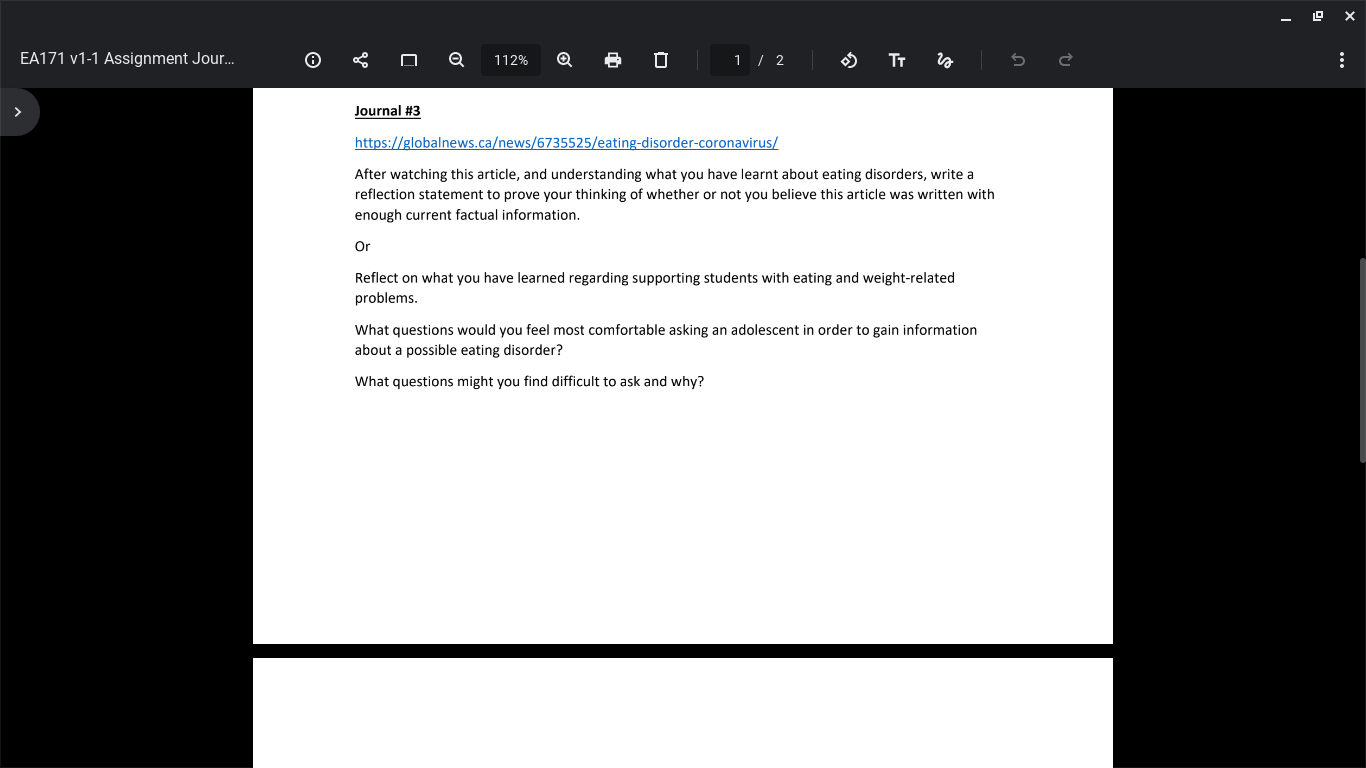Click the 112% zoom level display
This screenshot has width=1366, height=768.
tap(510, 60)
